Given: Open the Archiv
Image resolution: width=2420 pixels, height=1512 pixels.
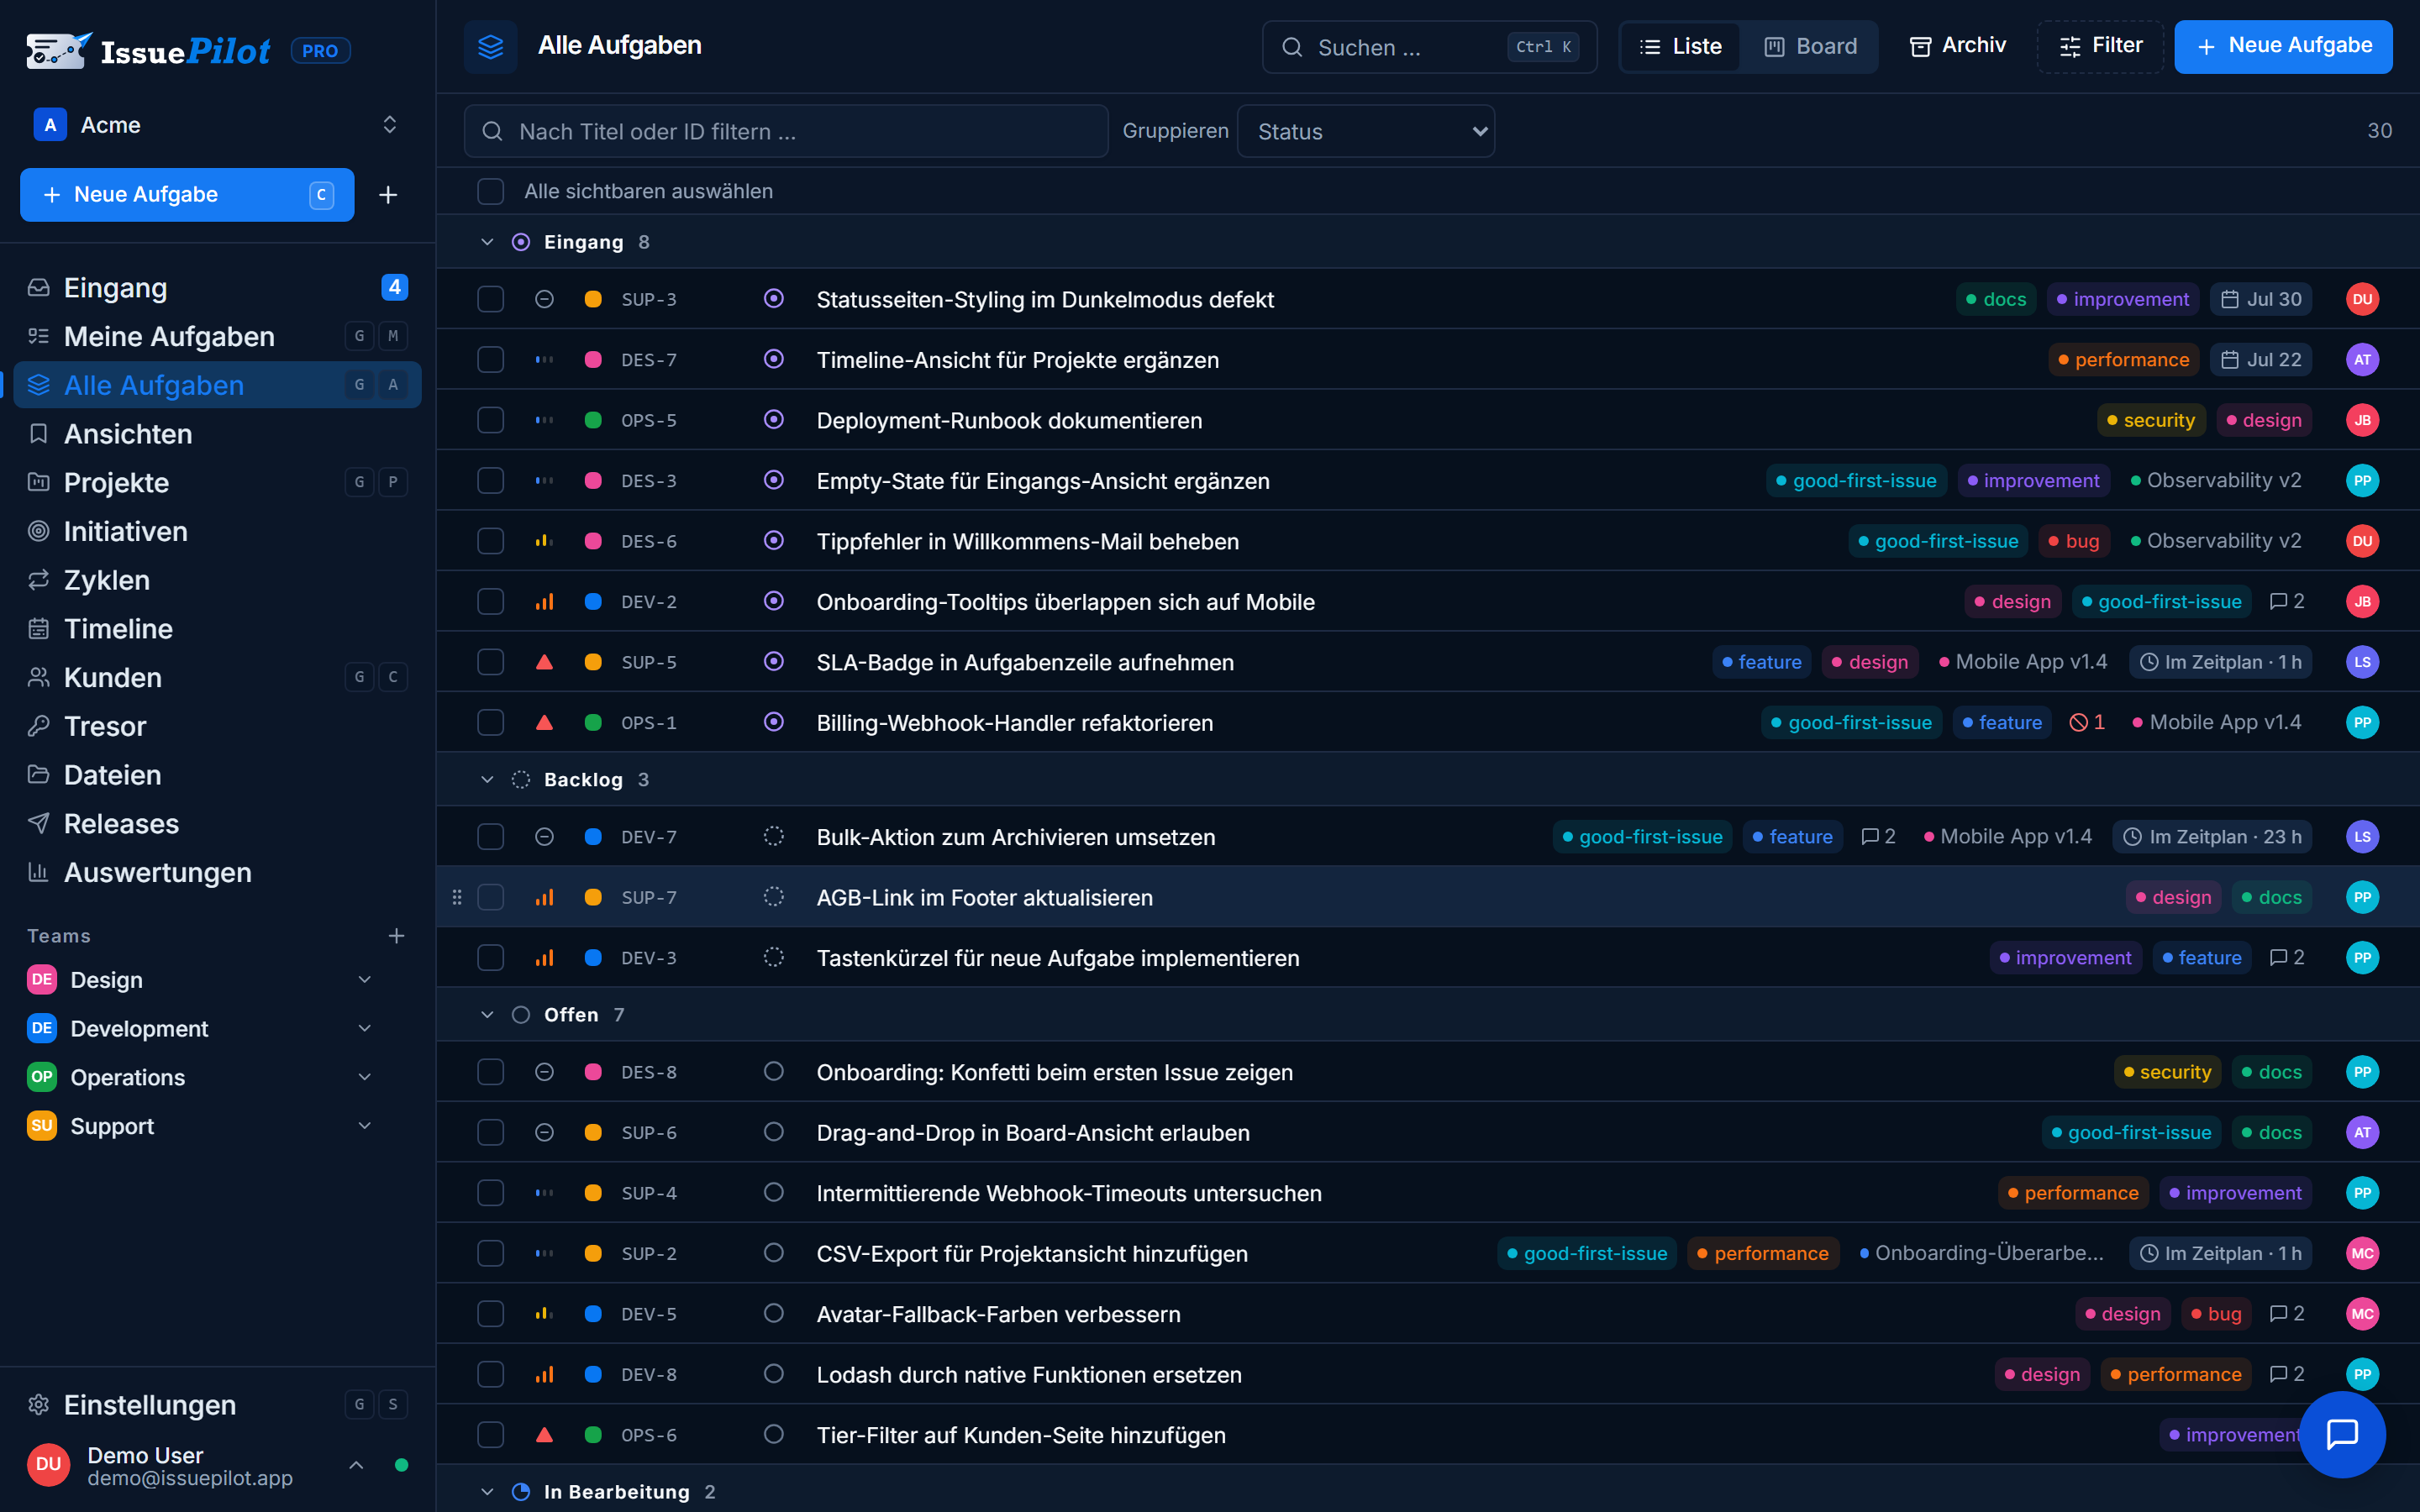Looking at the screenshot, I should coord(1957,46).
